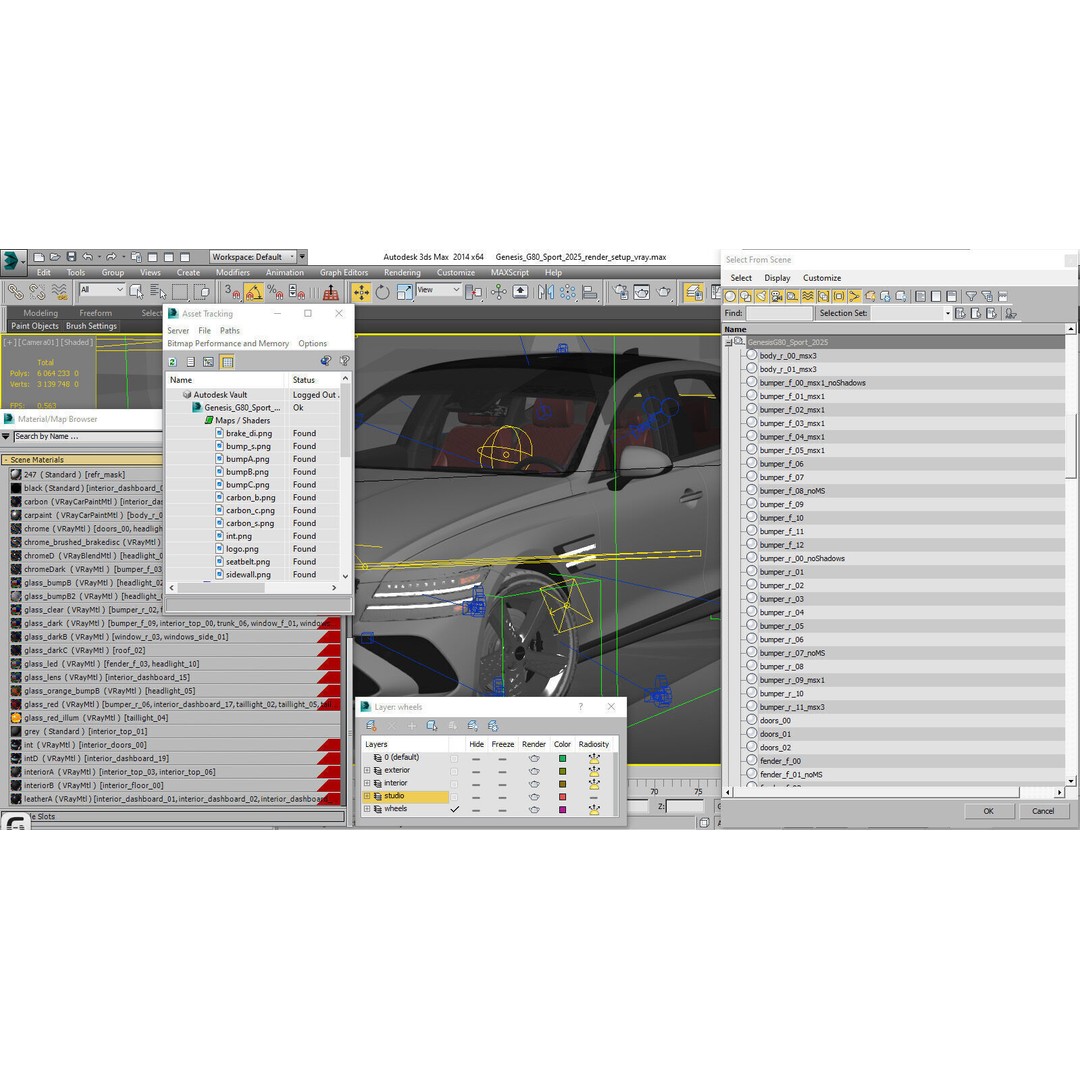This screenshot has height=1080, width=1080.
Task: Click the Brush Settings ribbon button
Action: (92, 326)
